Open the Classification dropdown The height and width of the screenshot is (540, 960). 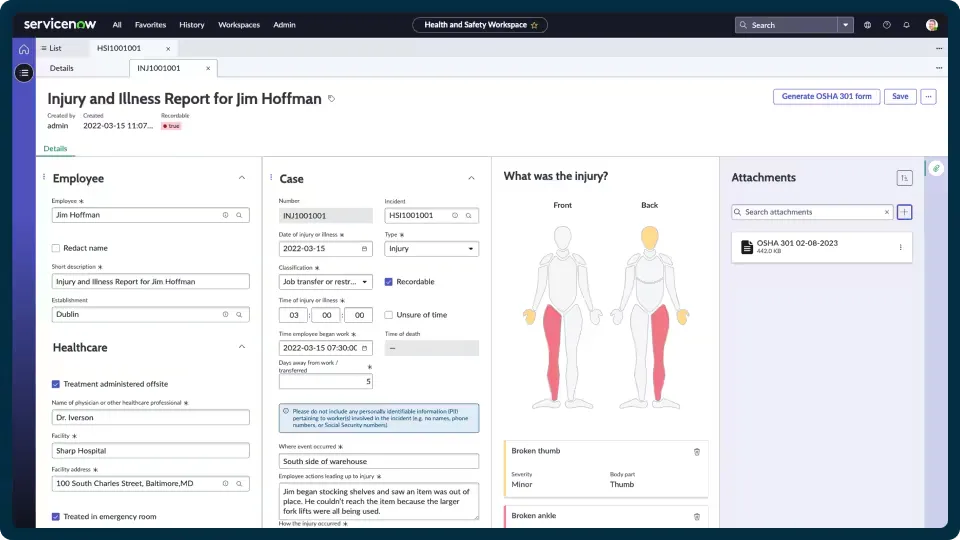pyautogui.click(x=325, y=282)
